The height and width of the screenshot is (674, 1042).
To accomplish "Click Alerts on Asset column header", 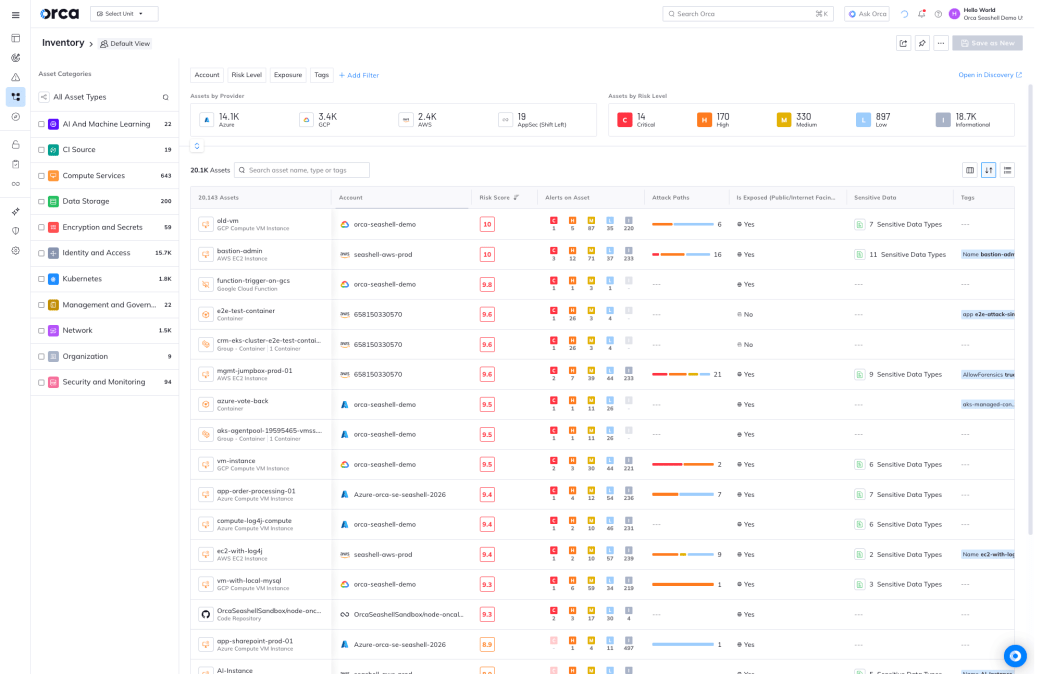I will click(x=567, y=197).
